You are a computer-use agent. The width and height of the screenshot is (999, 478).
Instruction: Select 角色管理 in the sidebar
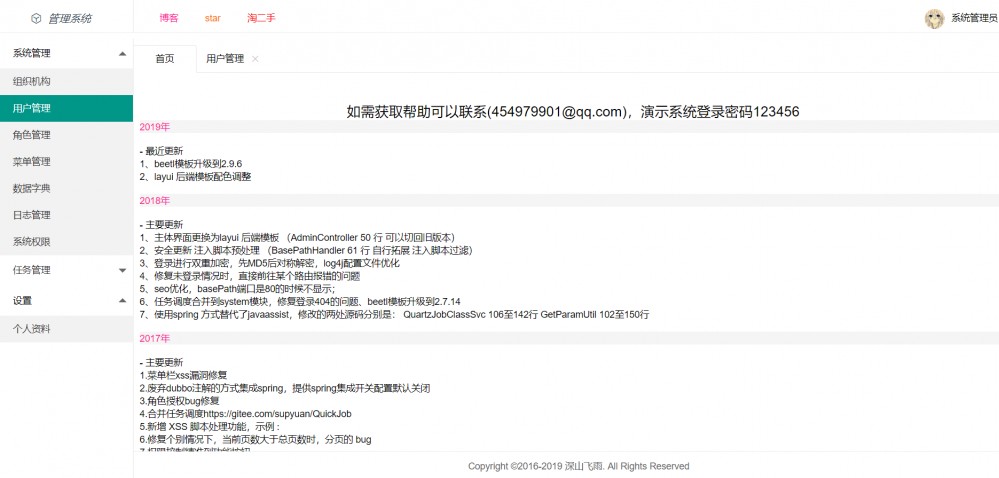pos(66,135)
